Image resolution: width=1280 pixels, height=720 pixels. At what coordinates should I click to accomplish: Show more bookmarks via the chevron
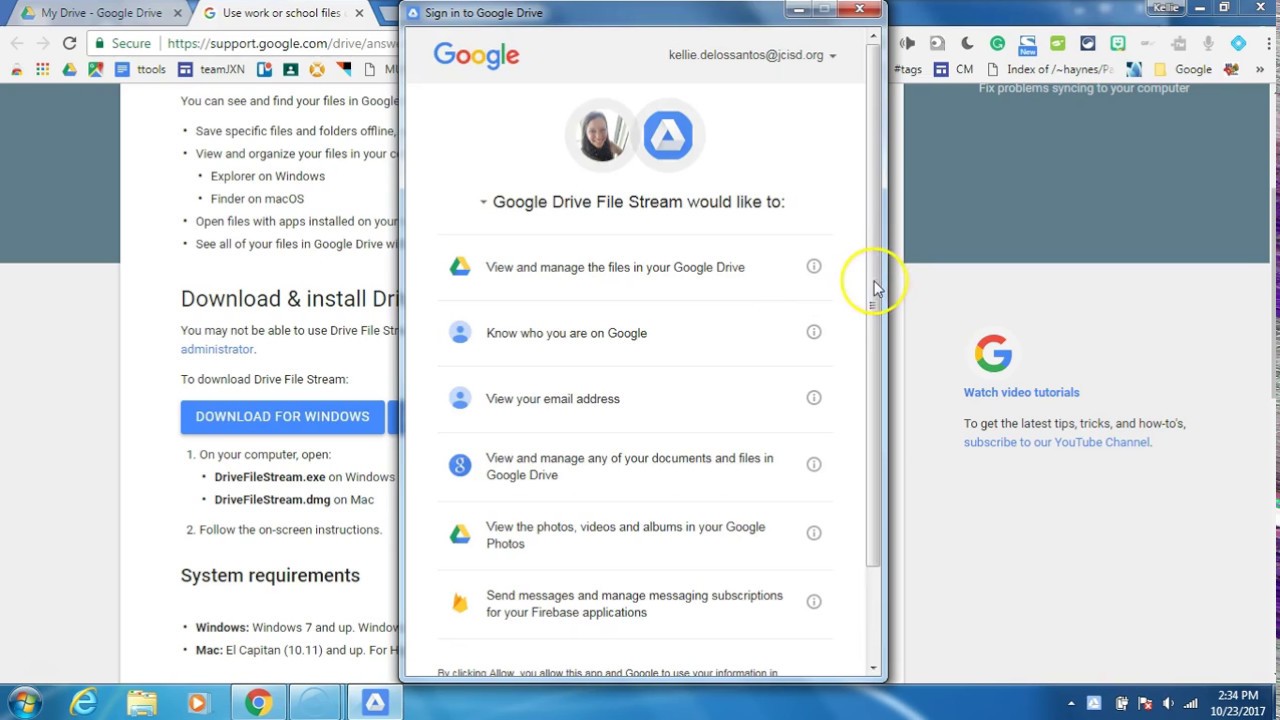point(1260,69)
